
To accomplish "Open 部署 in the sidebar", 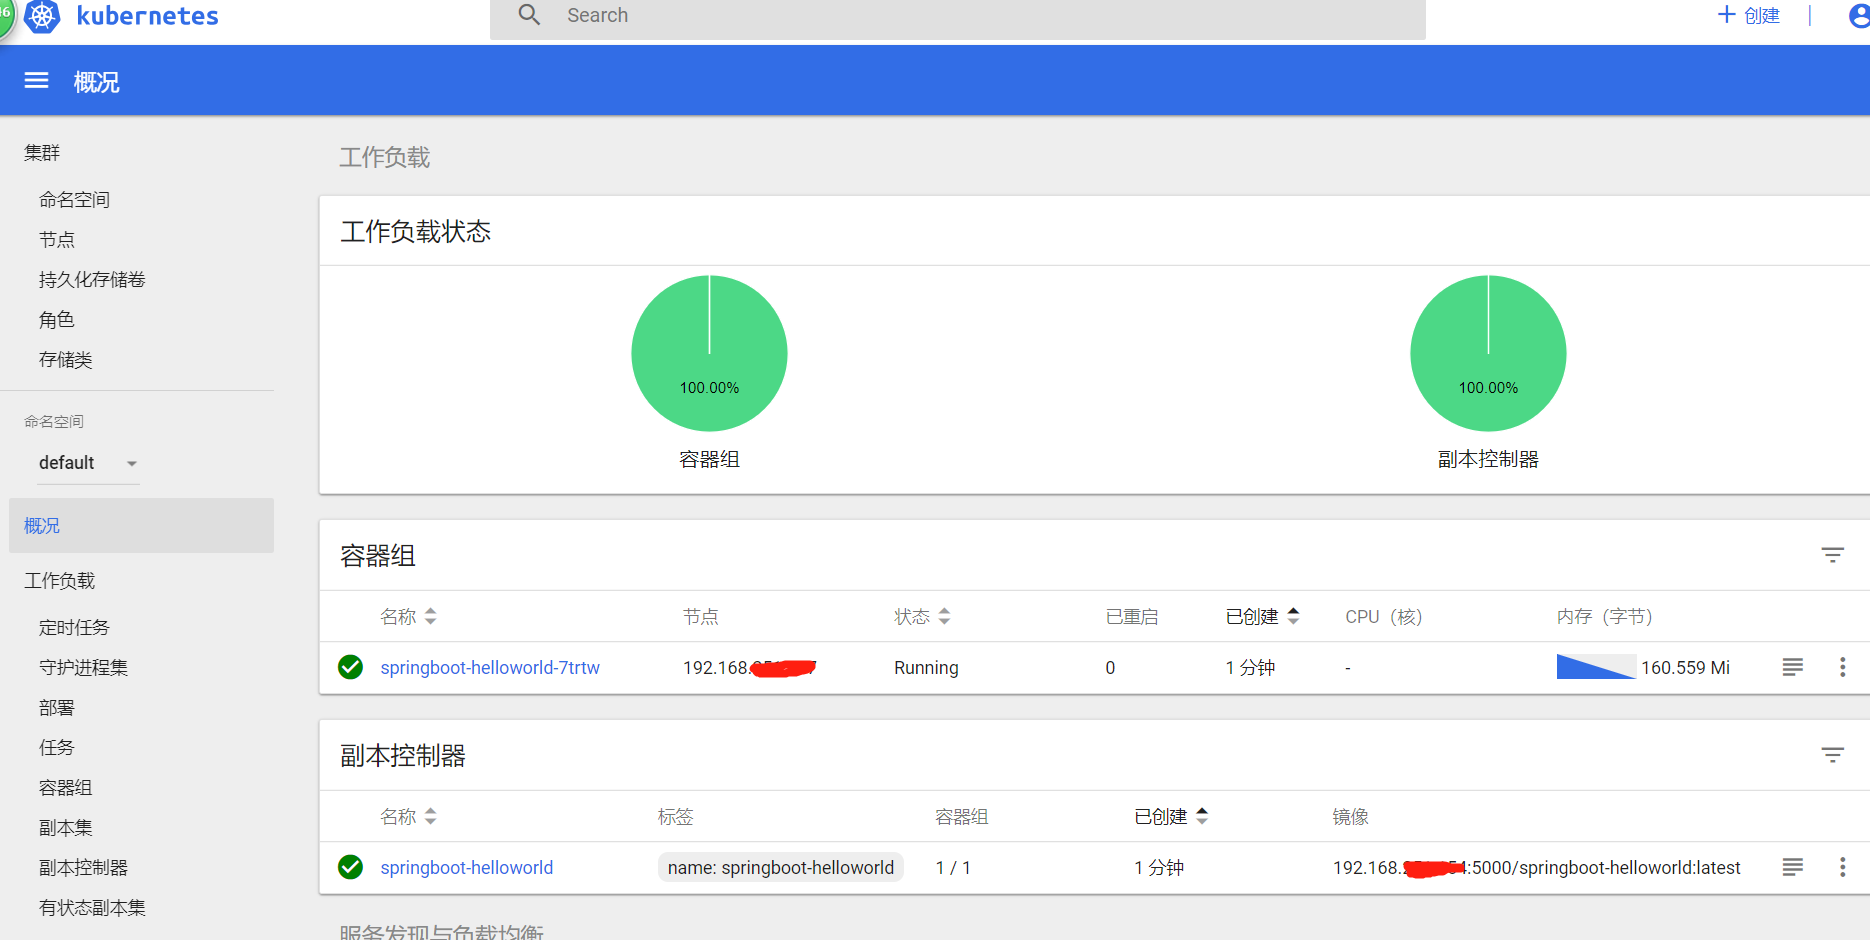I will tap(57, 708).
